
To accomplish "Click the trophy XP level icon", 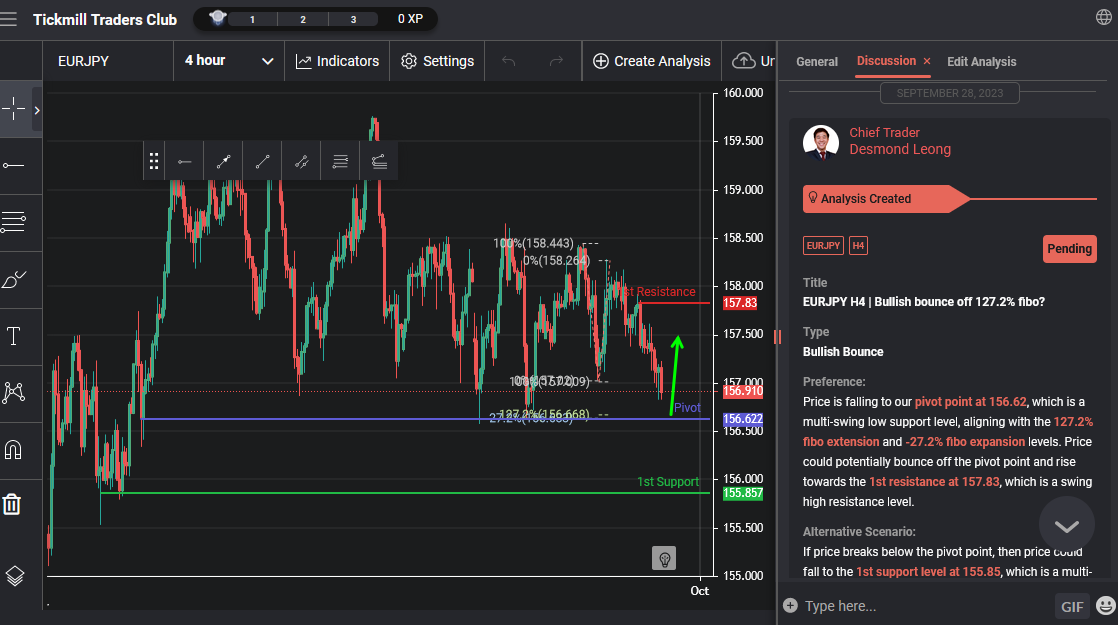I will (217, 17).
